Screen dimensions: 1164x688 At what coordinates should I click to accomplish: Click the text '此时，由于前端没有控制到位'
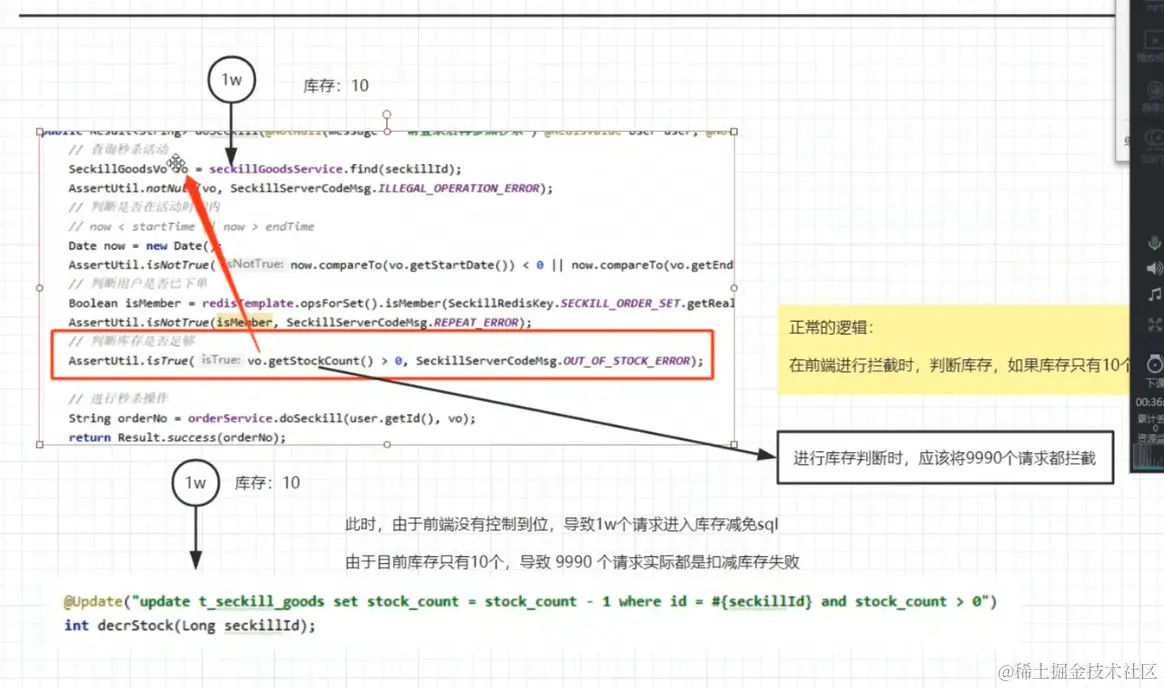[445, 525]
